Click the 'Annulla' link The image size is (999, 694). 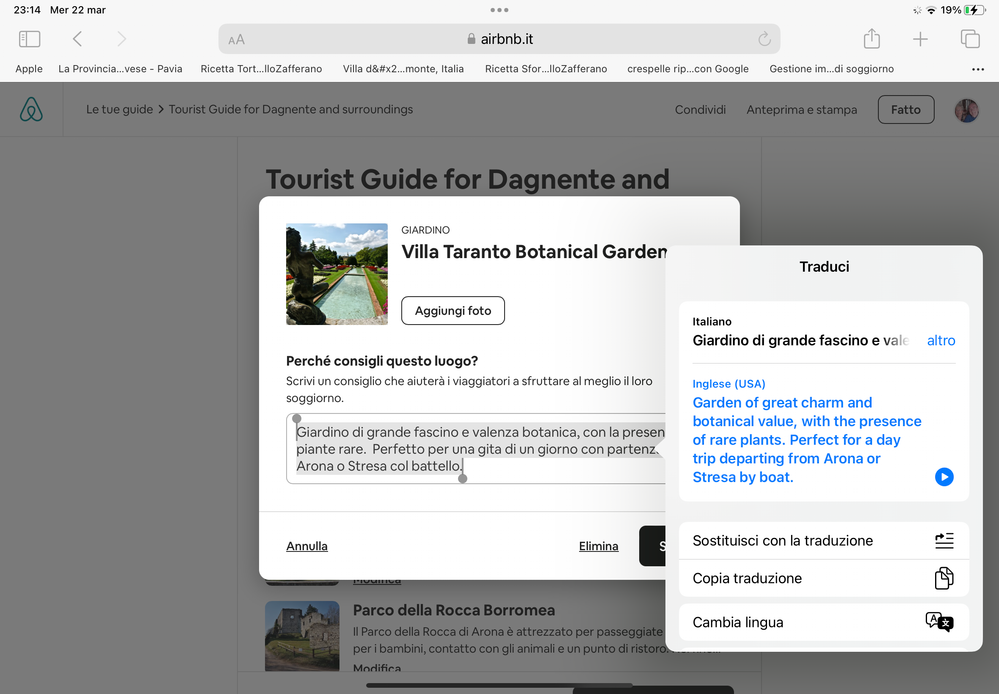pos(307,546)
